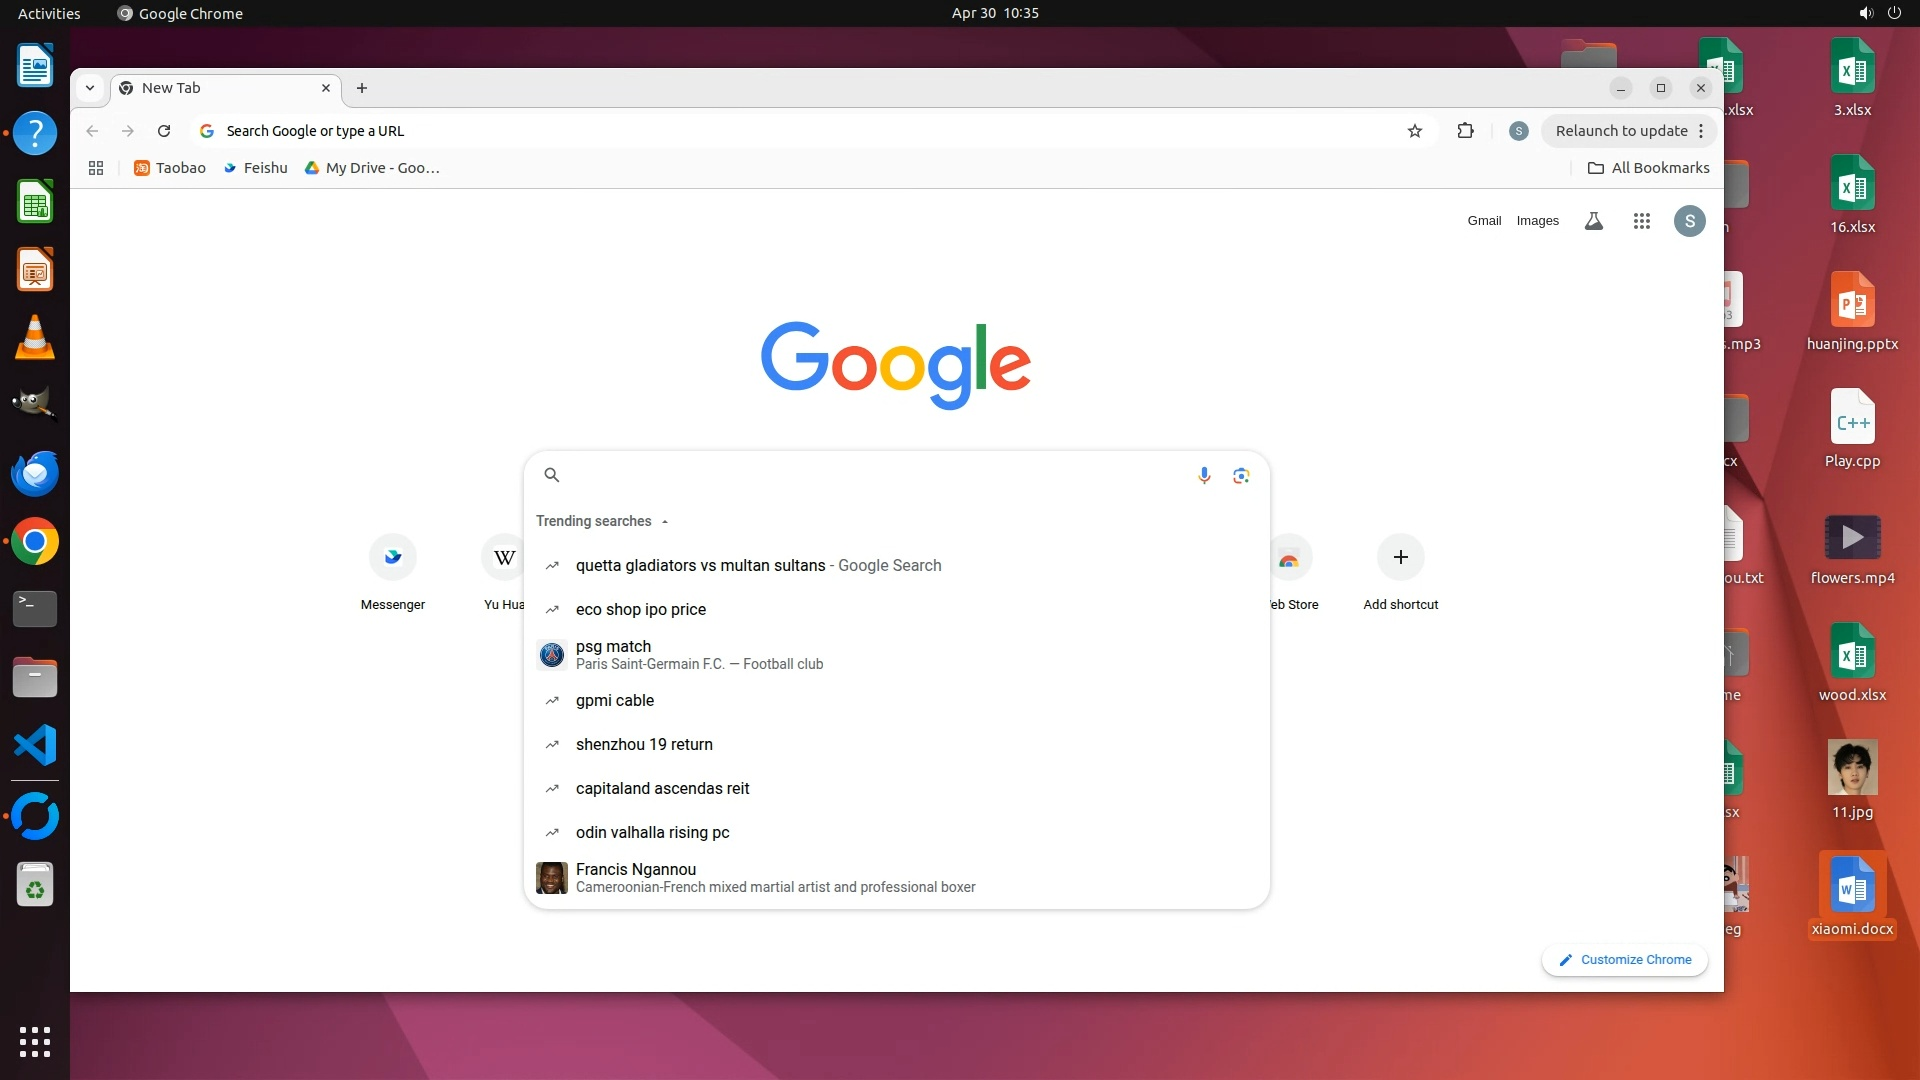The width and height of the screenshot is (1920, 1080).
Task: Open a new tab with plus button
Action: tap(362, 88)
